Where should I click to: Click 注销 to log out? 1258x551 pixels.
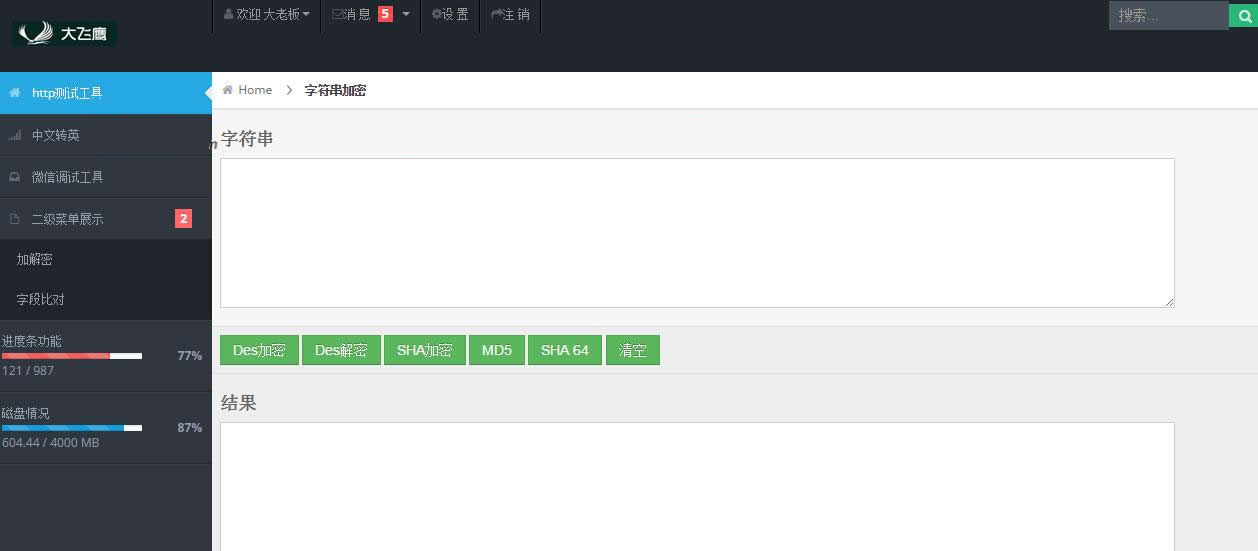pos(510,15)
